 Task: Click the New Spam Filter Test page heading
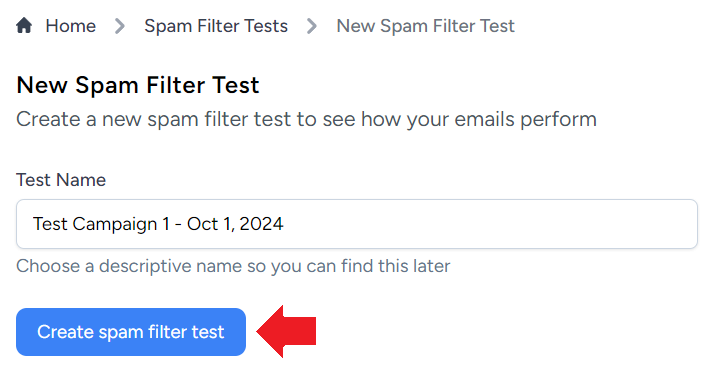[138, 85]
